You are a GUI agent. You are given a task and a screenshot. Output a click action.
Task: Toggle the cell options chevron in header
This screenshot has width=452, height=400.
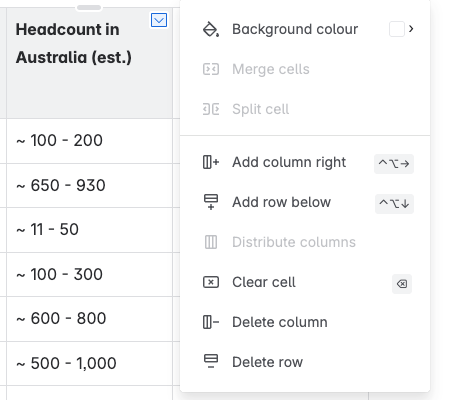pyautogui.click(x=159, y=20)
